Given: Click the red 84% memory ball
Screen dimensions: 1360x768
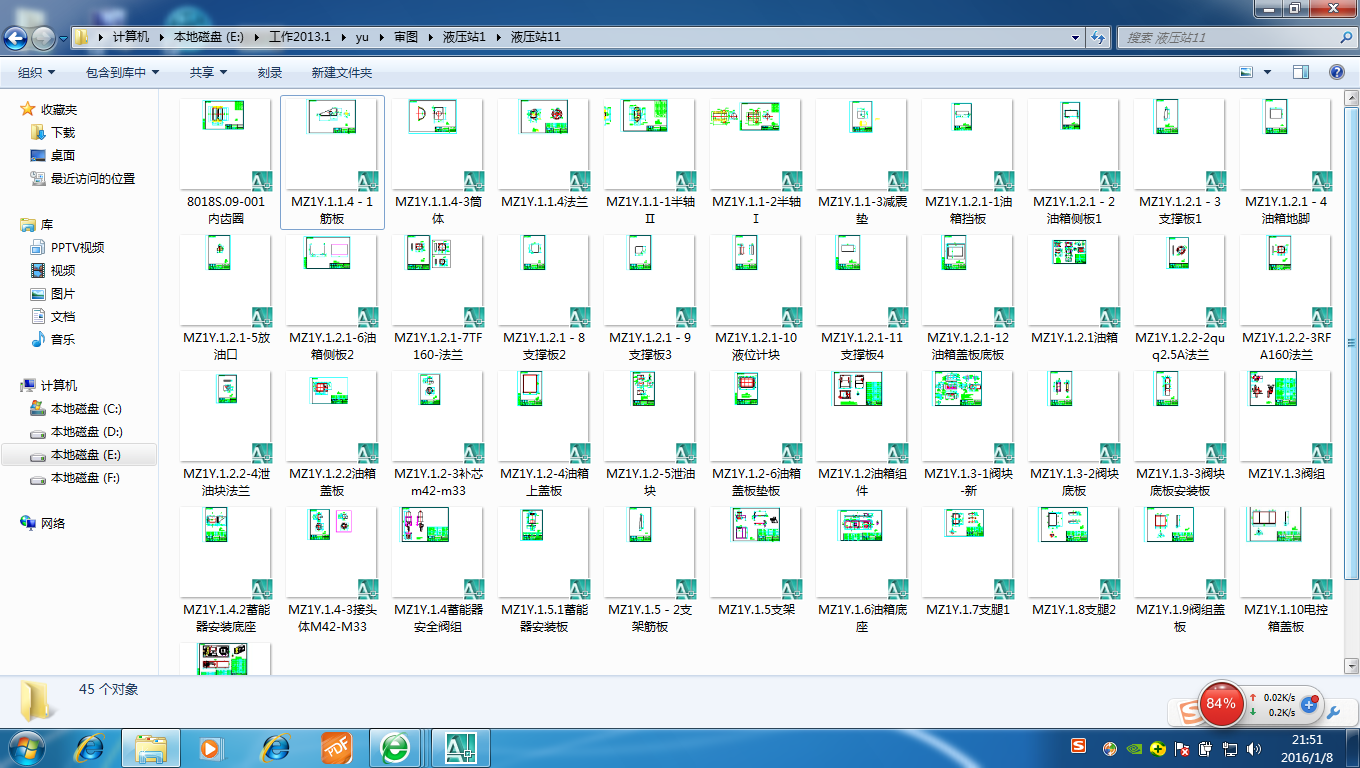Looking at the screenshot, I should coord(1220,703).
